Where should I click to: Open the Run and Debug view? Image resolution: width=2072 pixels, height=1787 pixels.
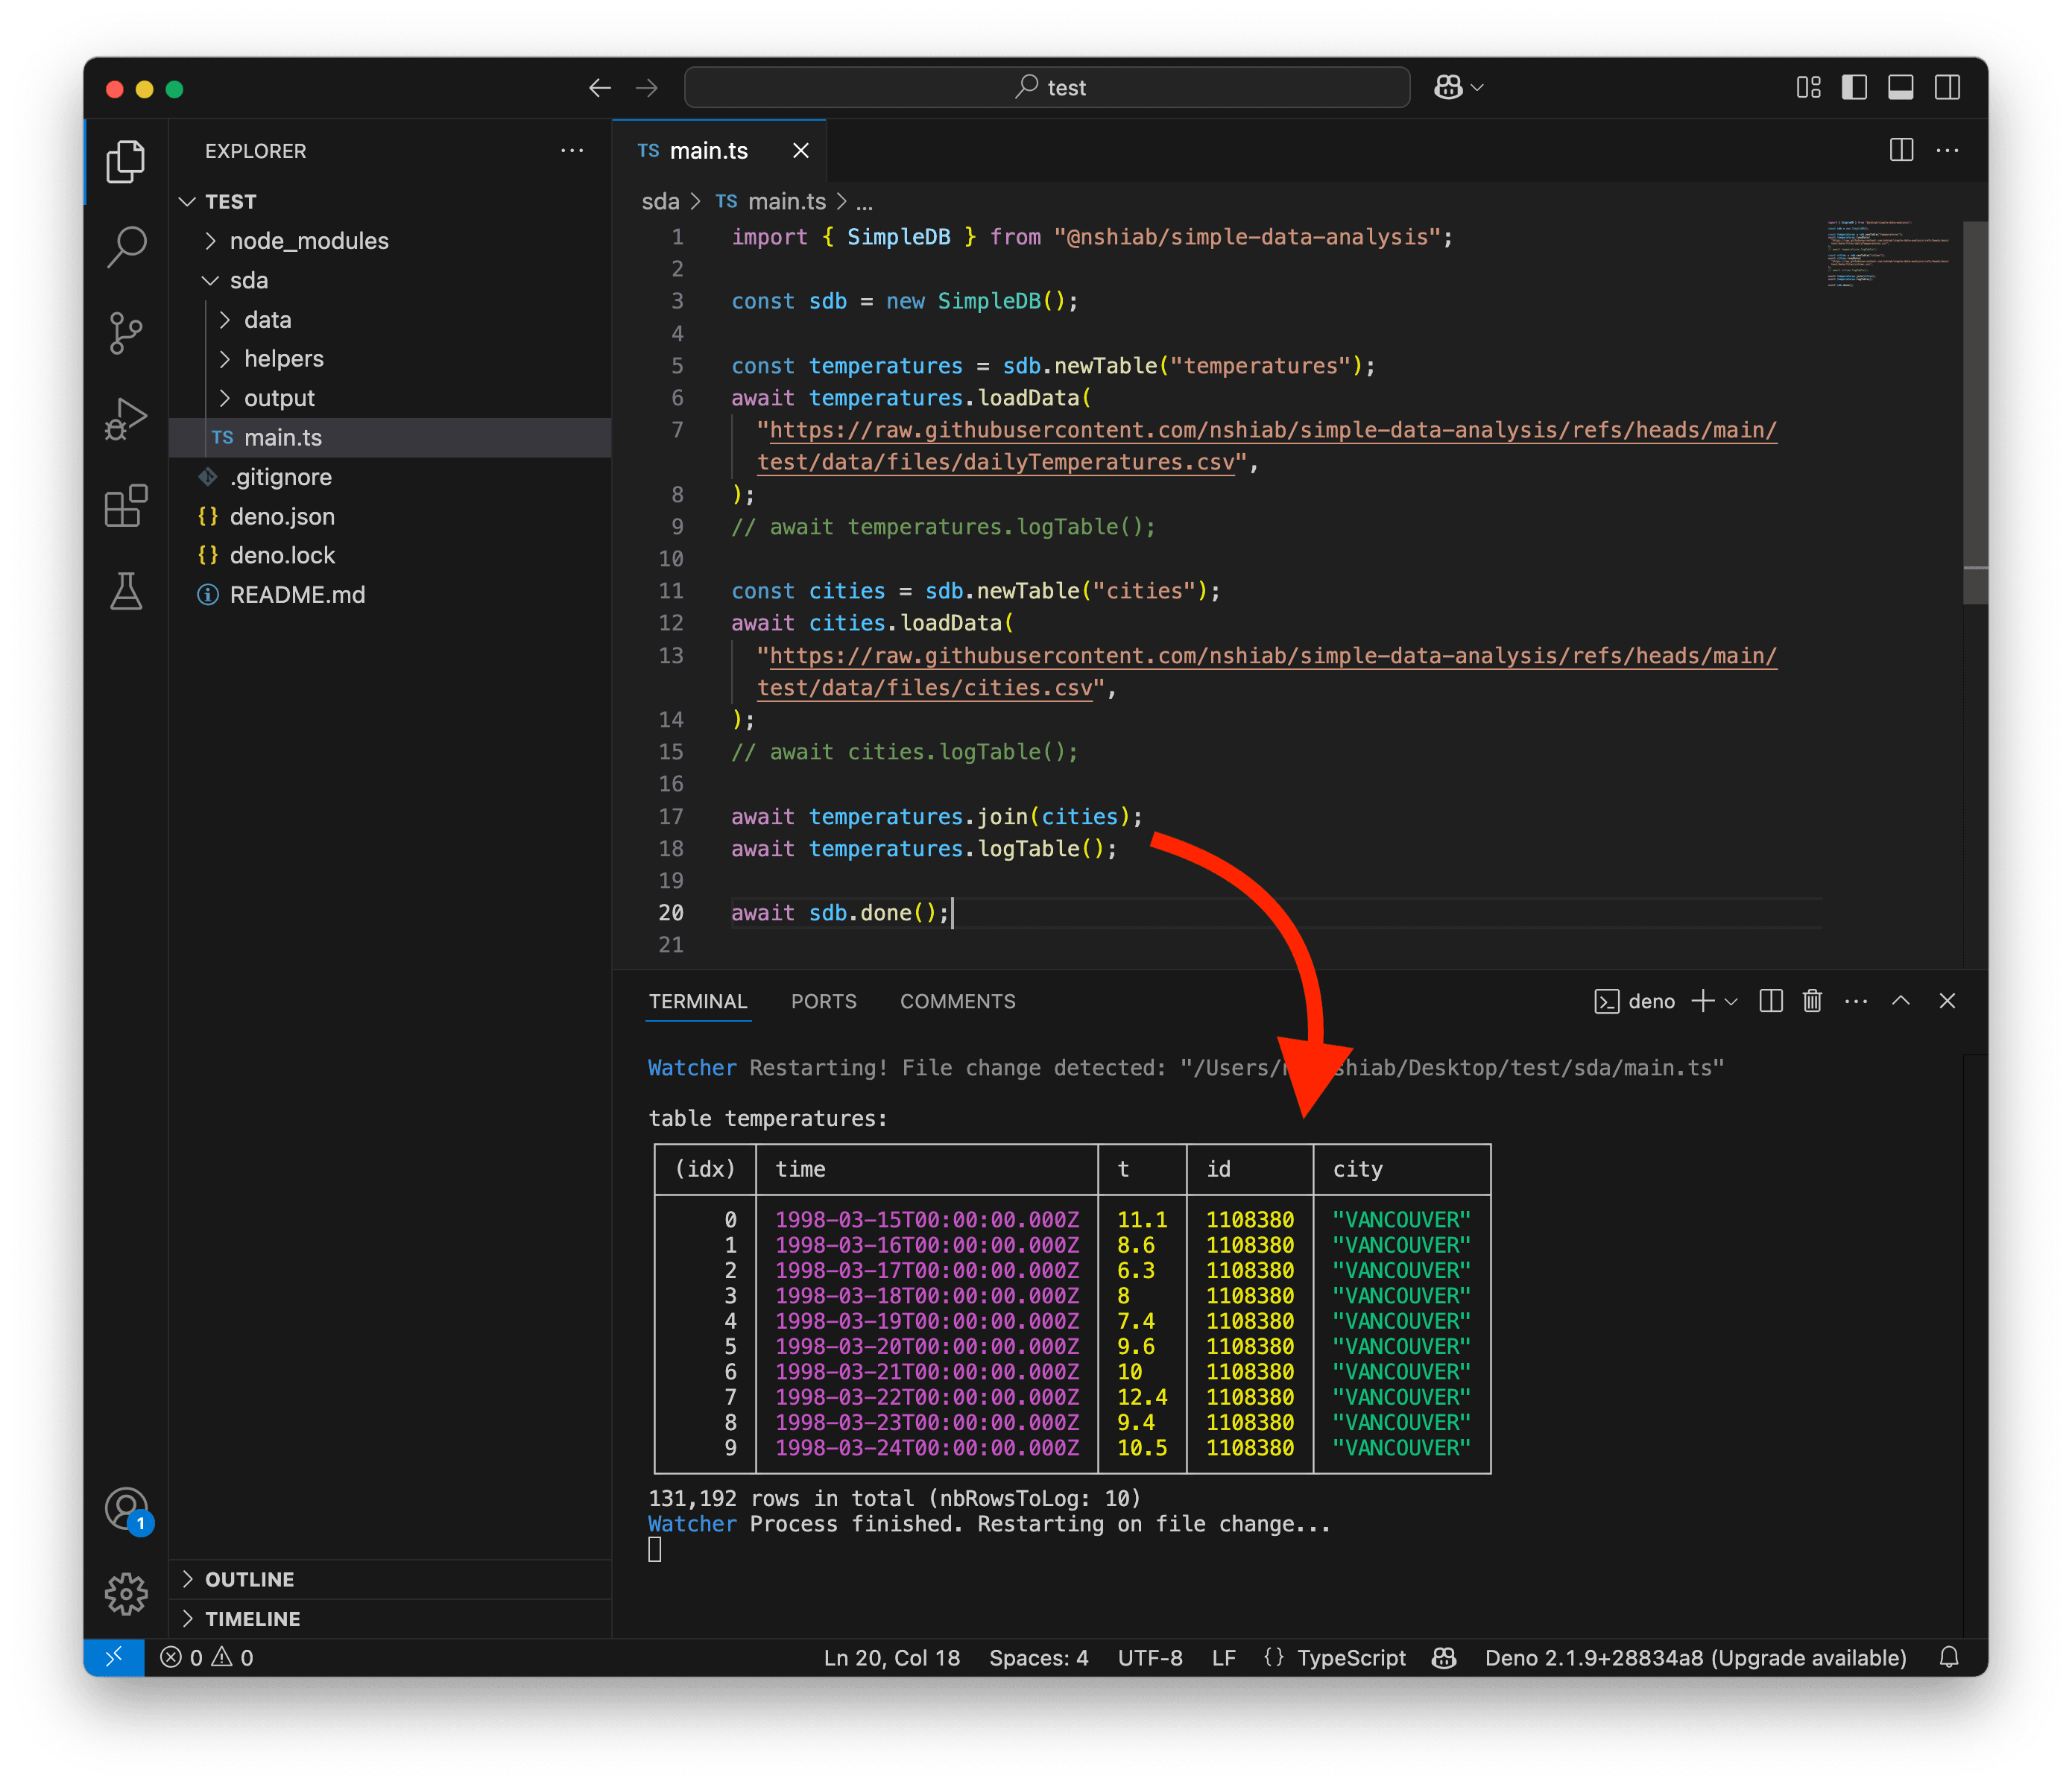click(x=126, y=419)
